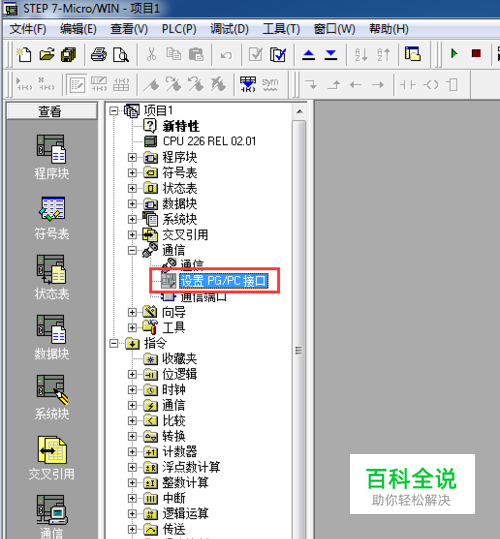Screen dimensions: 500x539
Task: Expand the 数据块 tree node
Action: click(132, 204)
